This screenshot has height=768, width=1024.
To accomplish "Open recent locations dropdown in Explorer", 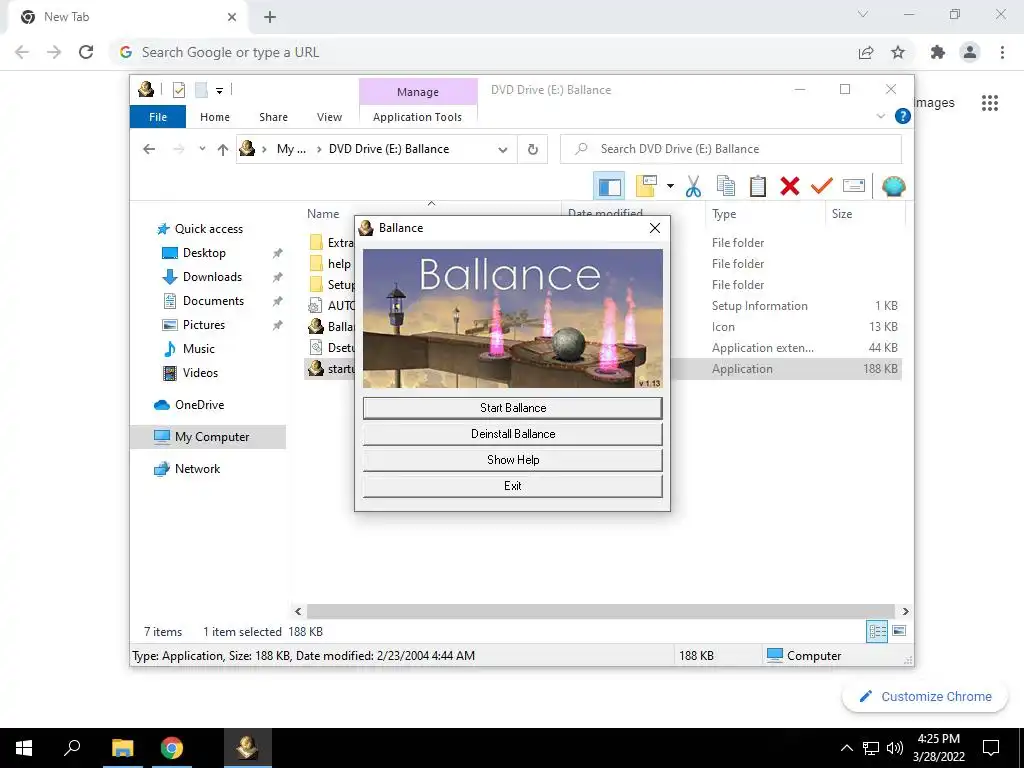I will (x=202, y=149).
